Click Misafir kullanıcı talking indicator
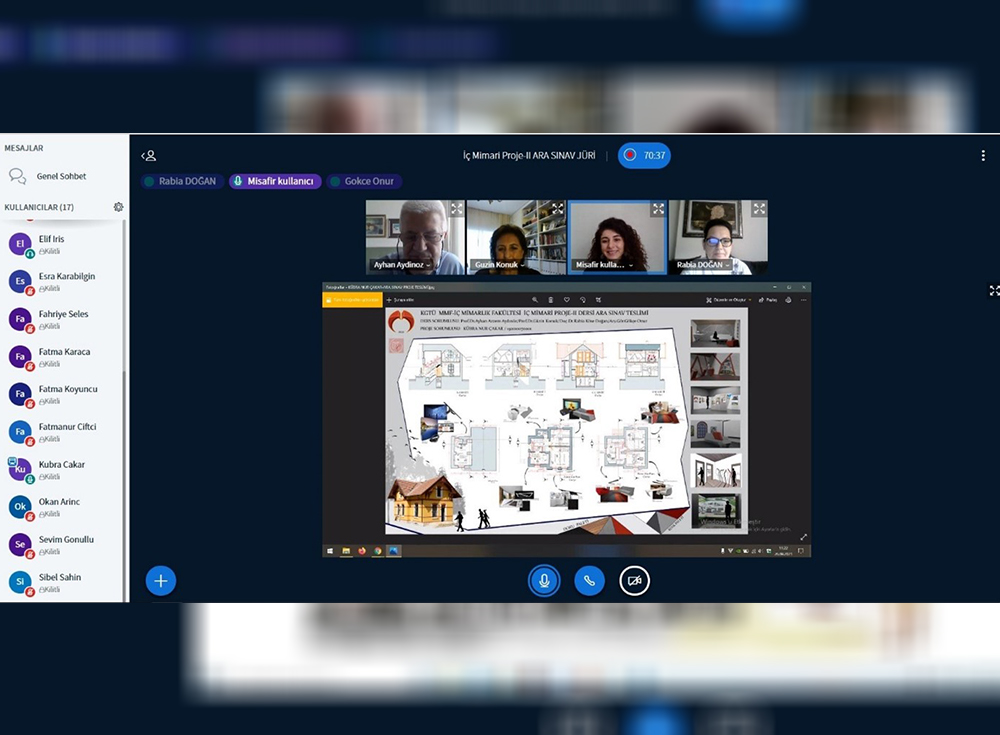1000x735 pixels. click(275, 182)
